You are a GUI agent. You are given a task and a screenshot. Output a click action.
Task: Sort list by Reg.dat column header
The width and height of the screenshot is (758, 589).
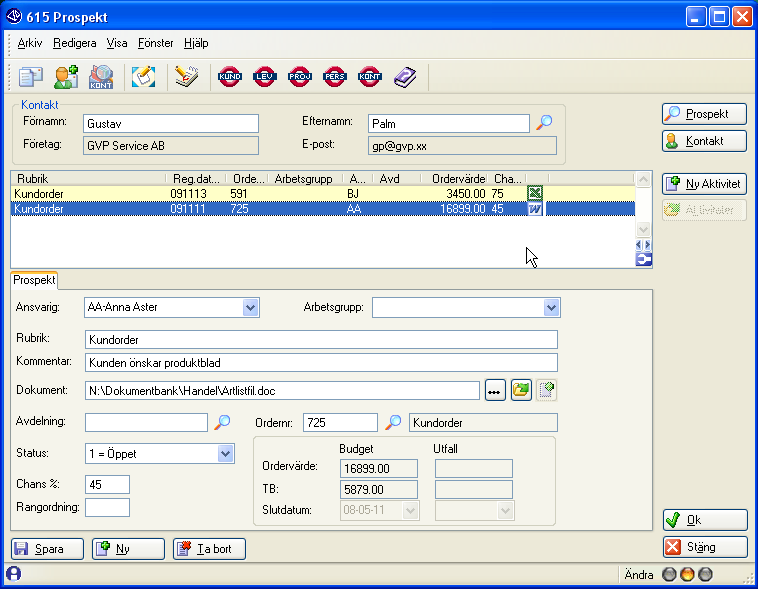[196, 179]
